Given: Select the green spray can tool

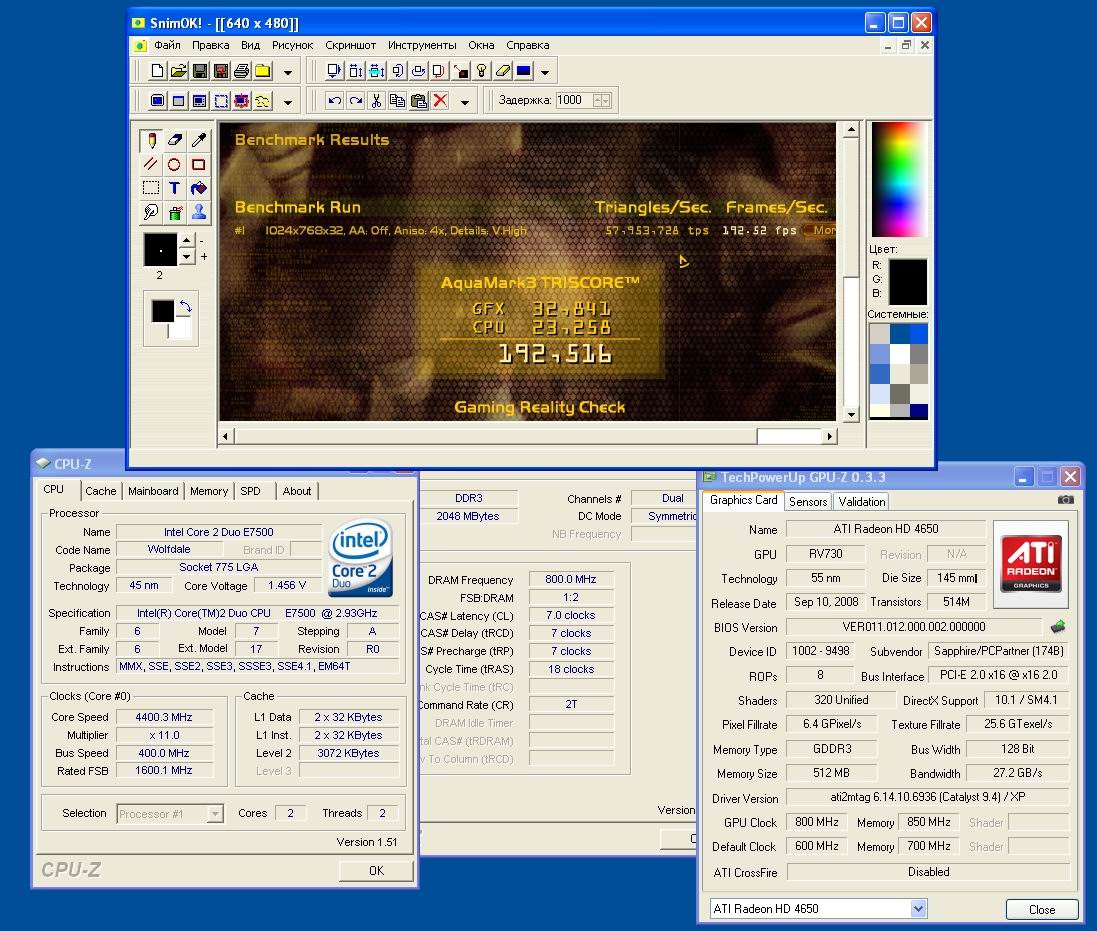Looking at the screenshot, I should (x=175, y=212).
